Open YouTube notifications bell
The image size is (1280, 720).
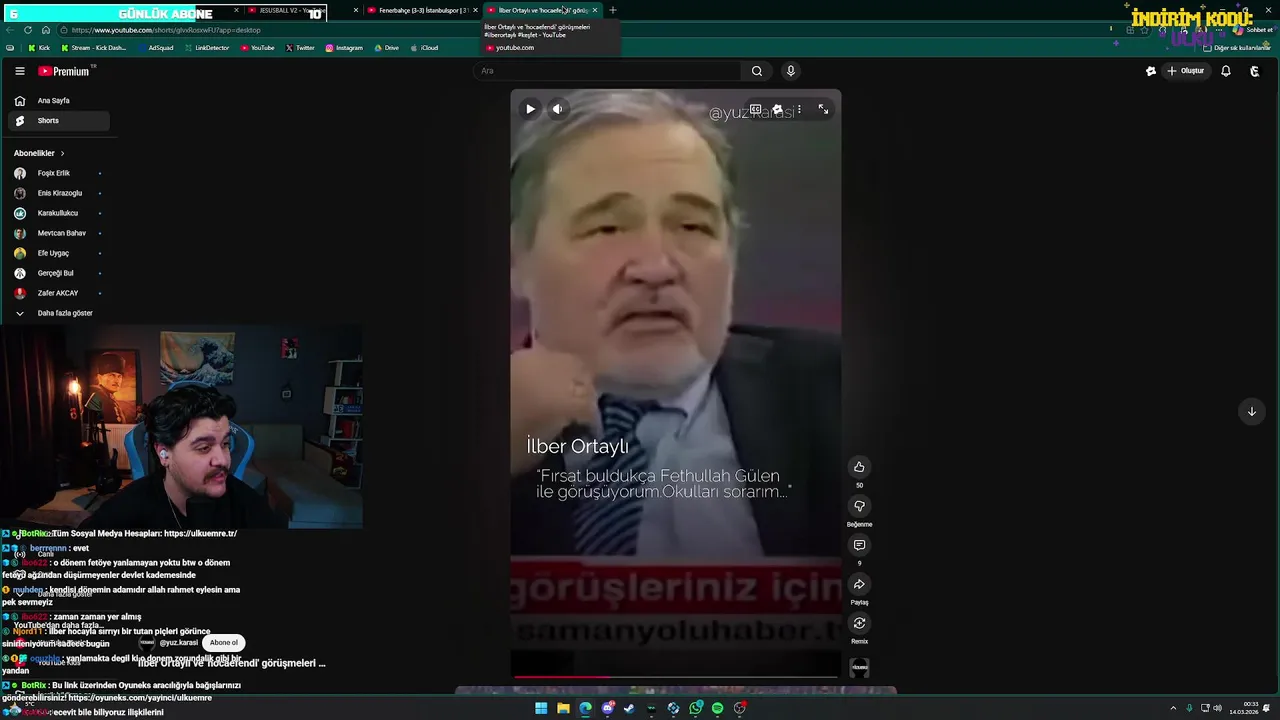[x=1226, y=71]
